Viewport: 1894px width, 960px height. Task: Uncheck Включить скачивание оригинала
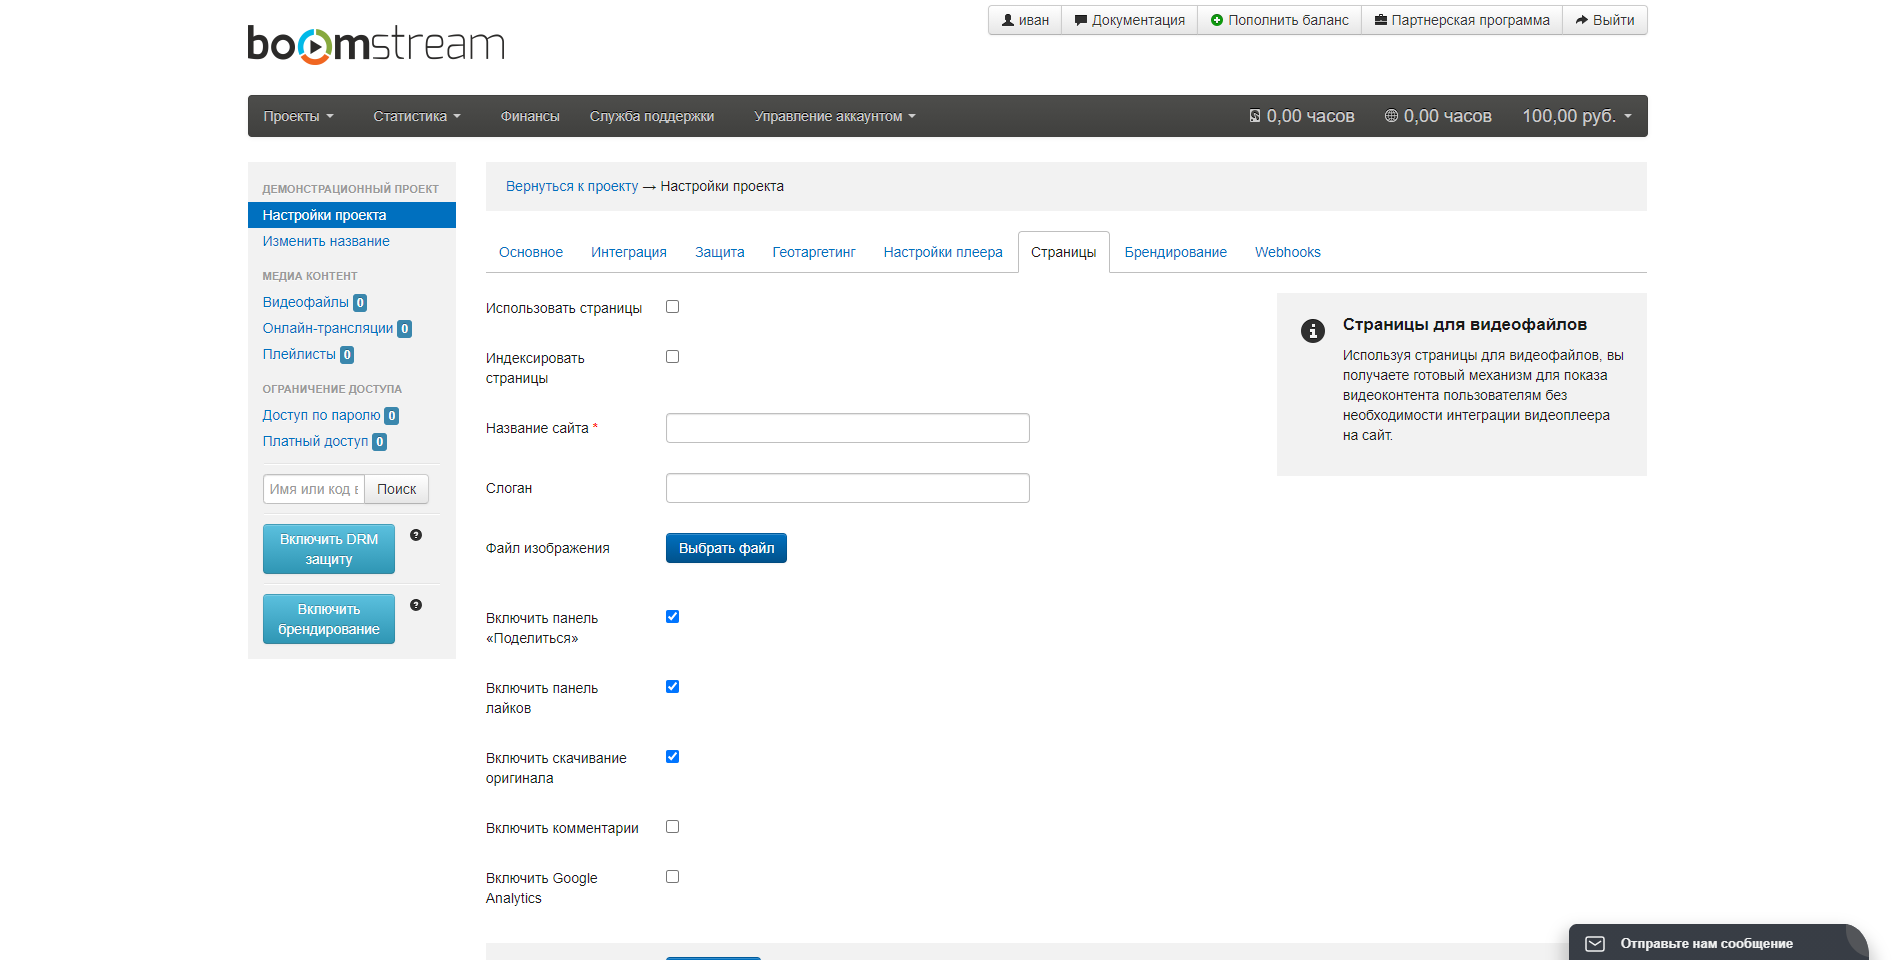click(x=673, y=757)
